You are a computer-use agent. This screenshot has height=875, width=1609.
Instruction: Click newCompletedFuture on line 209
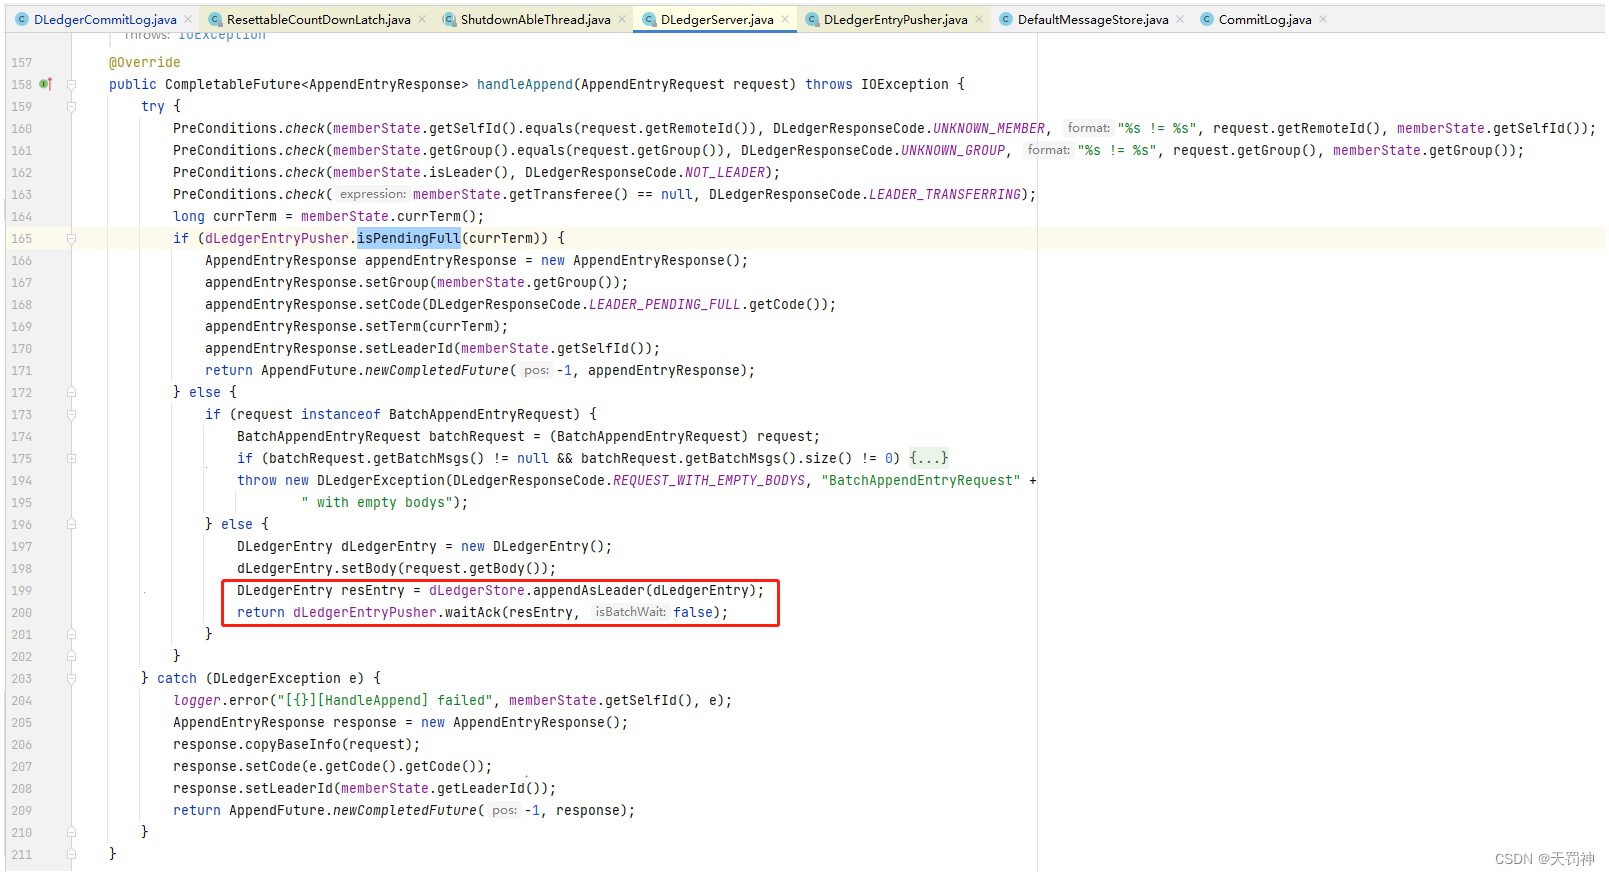tap(405, 810)
